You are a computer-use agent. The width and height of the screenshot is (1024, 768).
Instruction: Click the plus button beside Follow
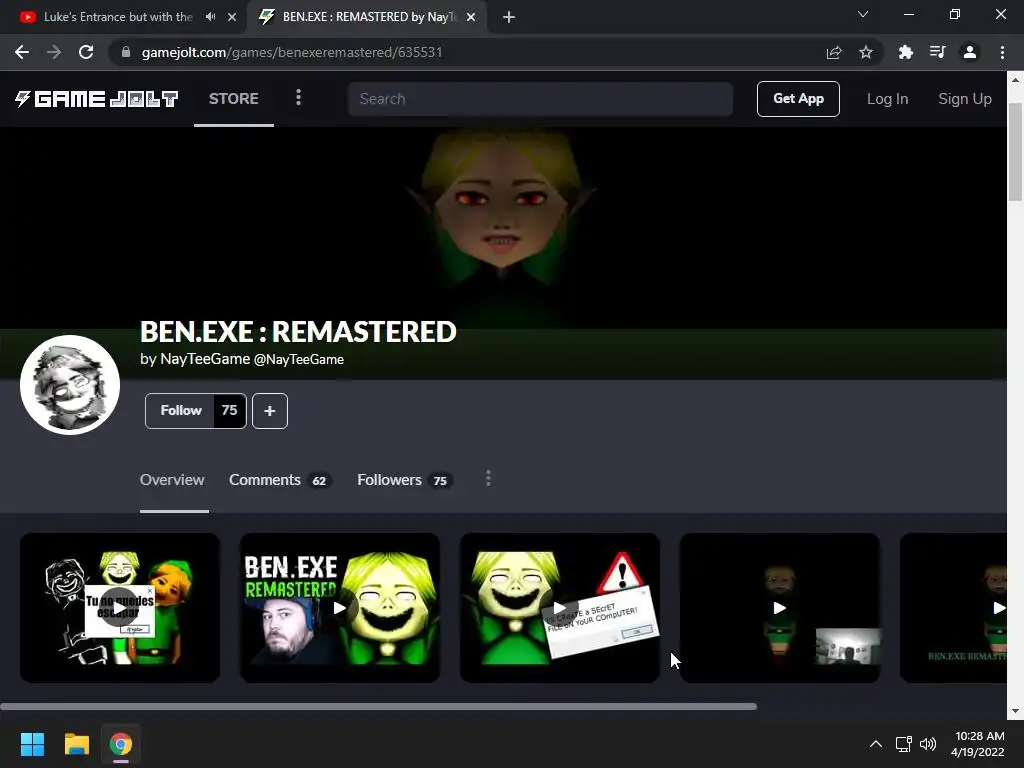click(x=270, y=411)
